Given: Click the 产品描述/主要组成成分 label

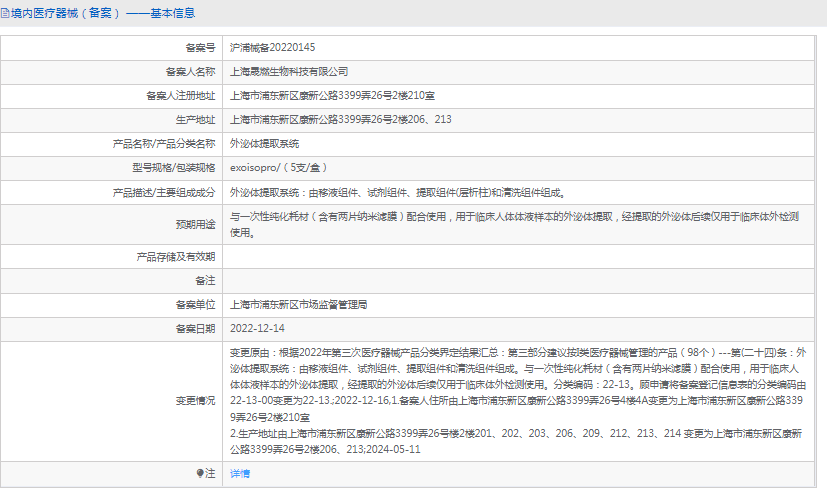Looking at the screenshot, I should click(164, 192).
